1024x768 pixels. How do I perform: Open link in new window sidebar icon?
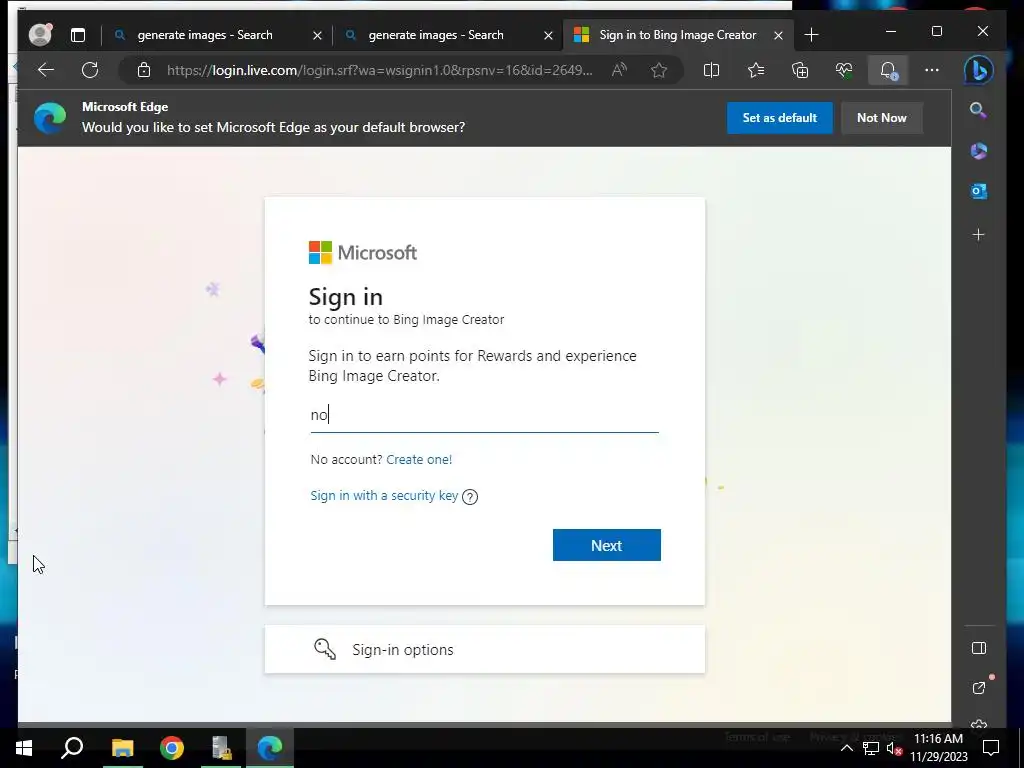click(x=979, y=688)
